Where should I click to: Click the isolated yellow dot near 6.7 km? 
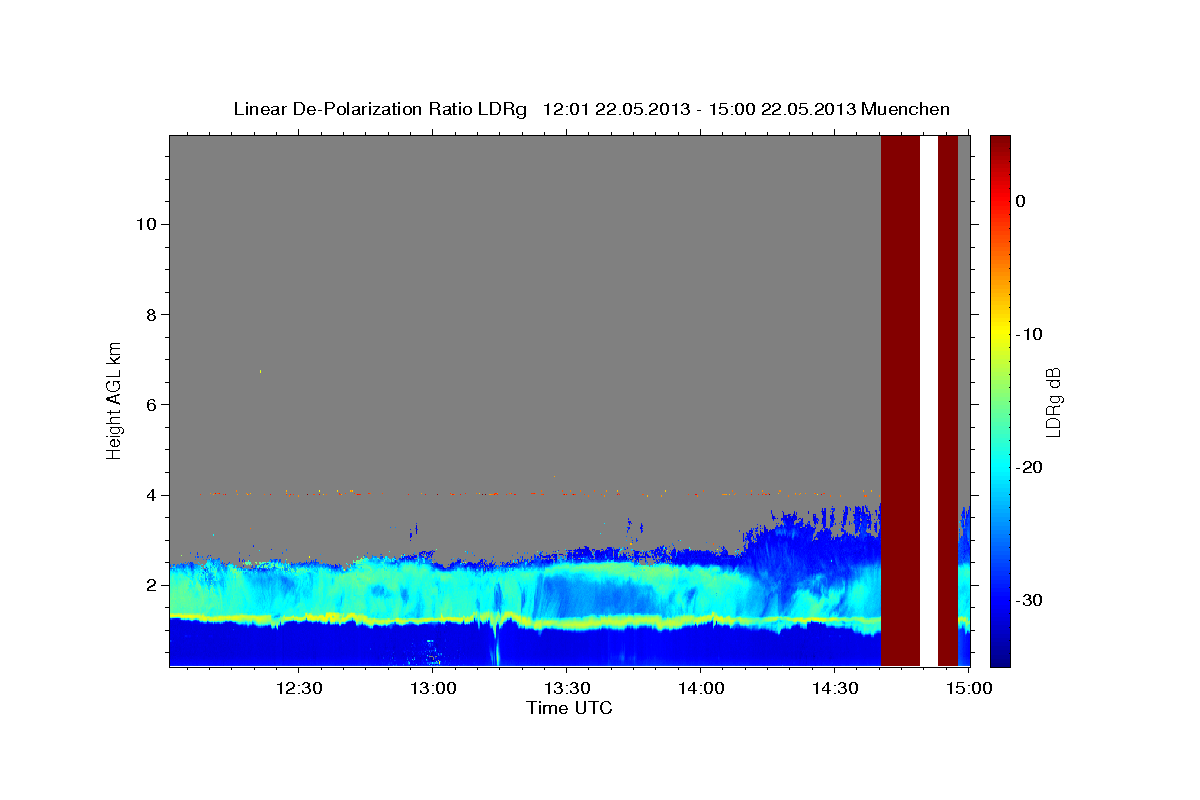pos(260,372)
